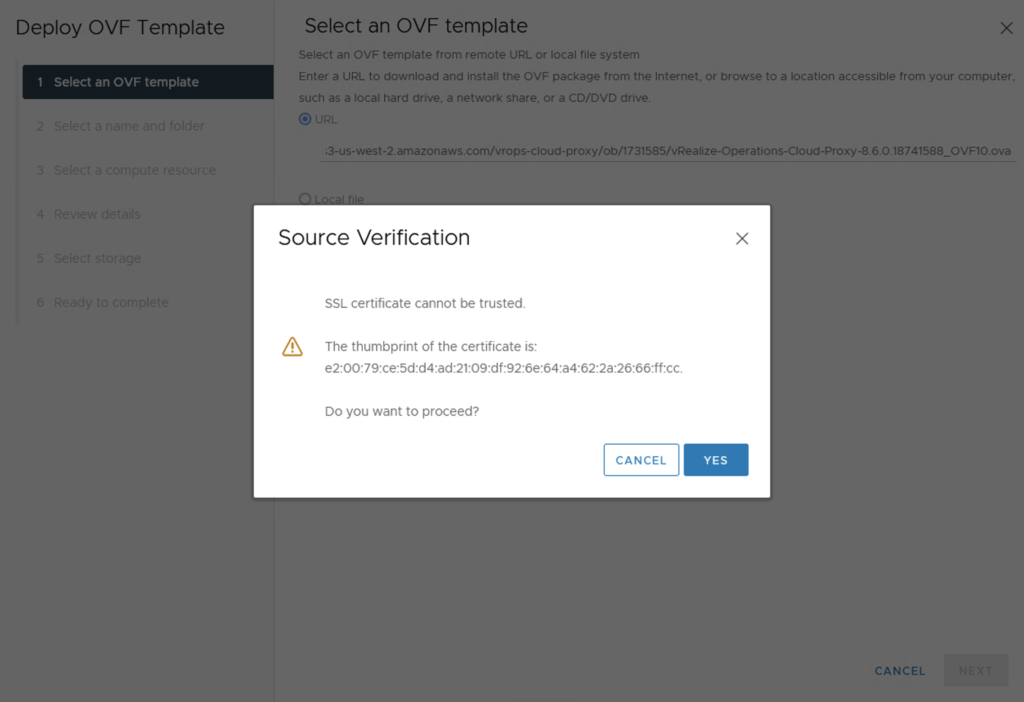Click the NEXT button in wizard

(975, 671)
